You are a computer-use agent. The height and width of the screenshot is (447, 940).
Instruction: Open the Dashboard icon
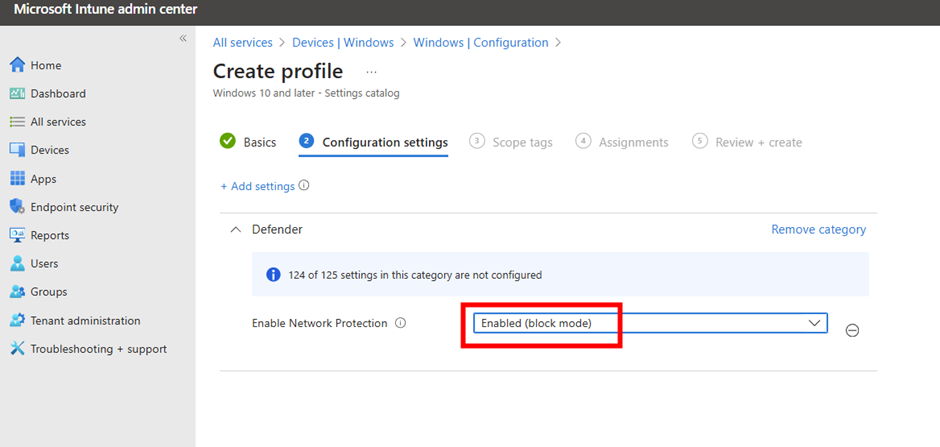[x=17, y=93]
